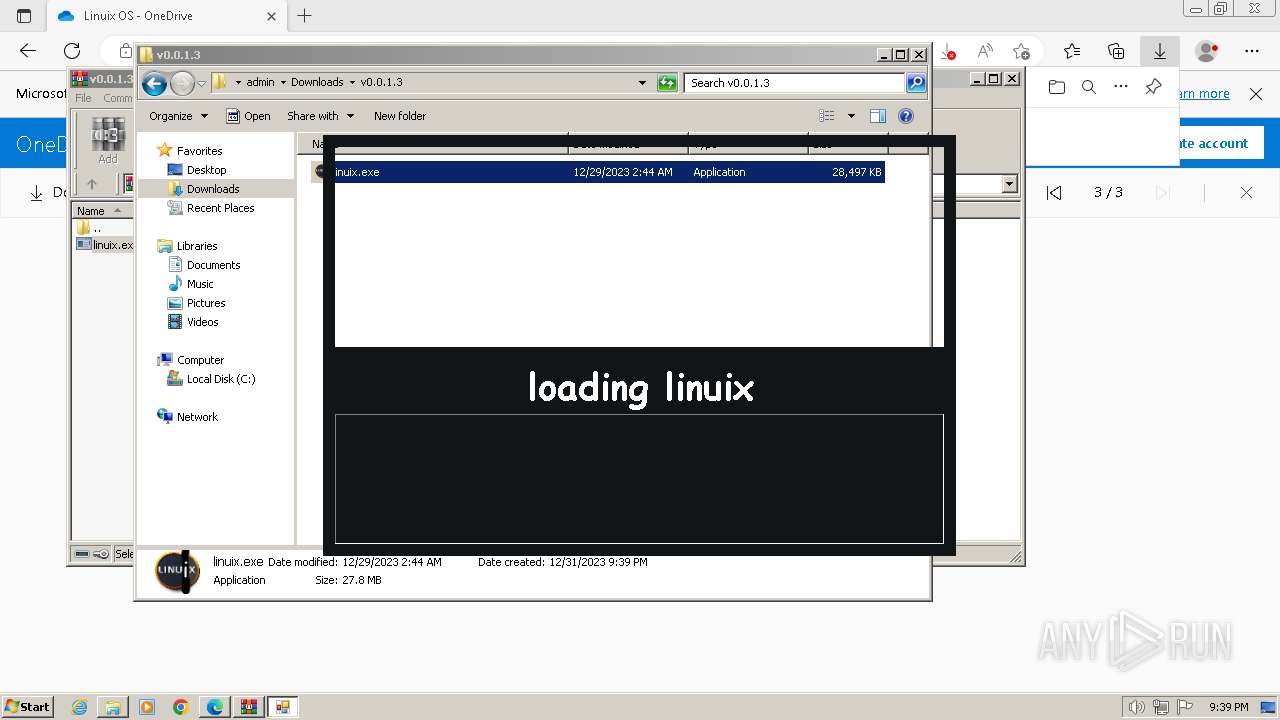Go back in Explorer window
Viewport: 1280px width, 720px height.
[x=154, y=83]
